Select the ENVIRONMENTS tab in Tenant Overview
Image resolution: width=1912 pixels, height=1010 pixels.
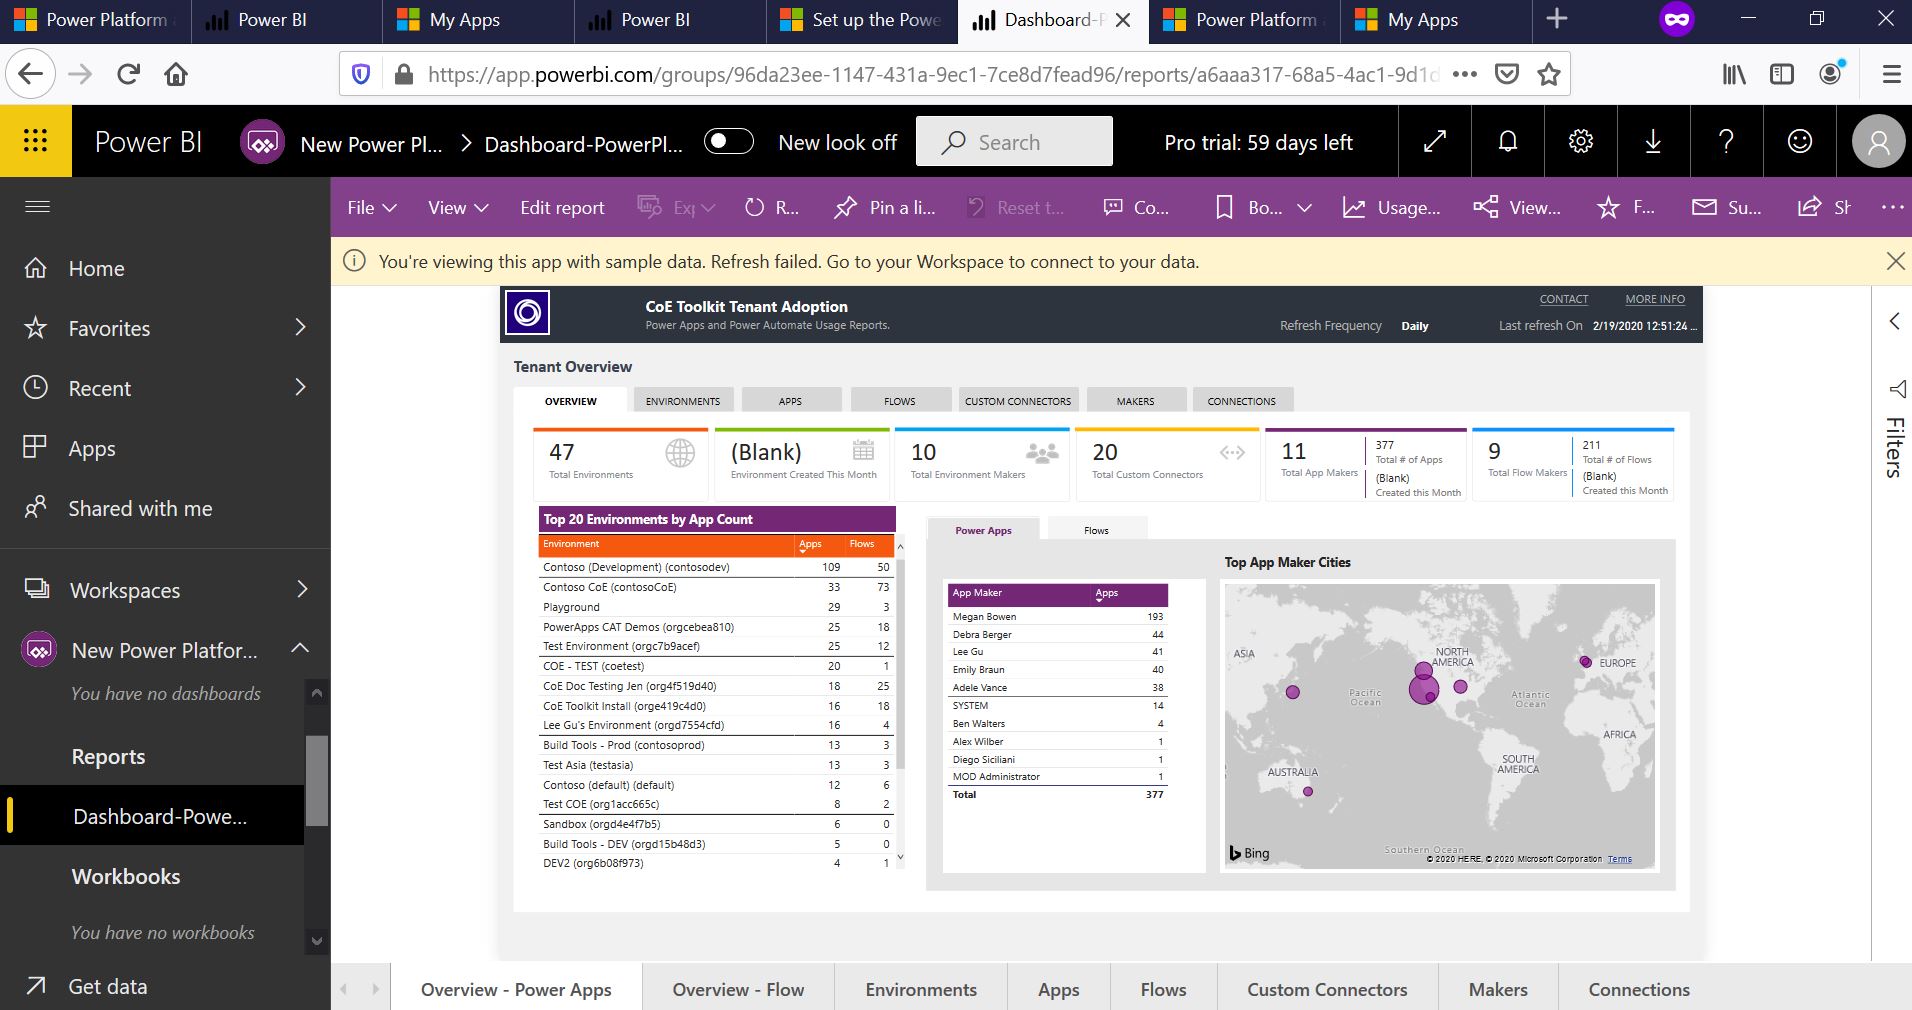click(683, 400)
